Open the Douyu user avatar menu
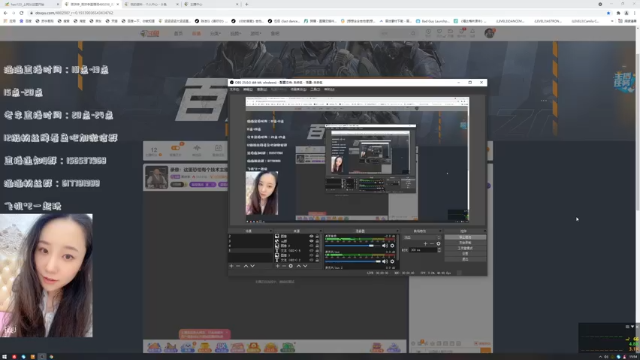The height and width of the screenshot is (360, 640). [x=489, y=33]
